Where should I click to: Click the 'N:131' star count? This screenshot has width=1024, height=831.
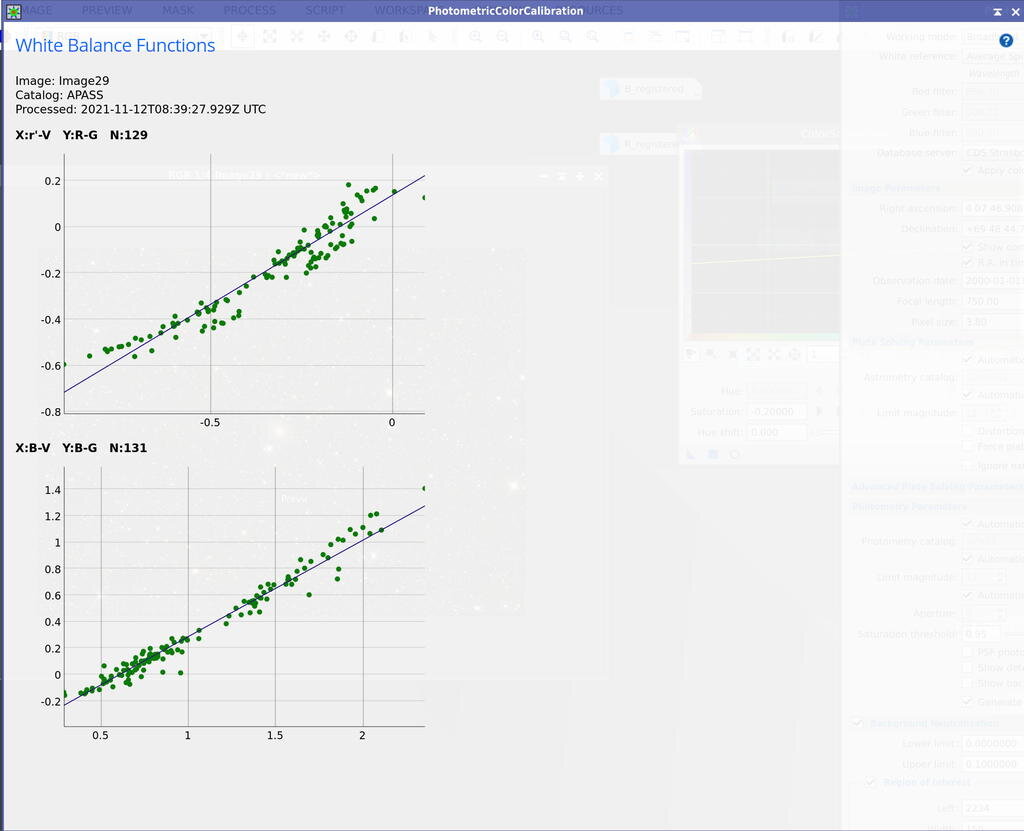[128, 448]
